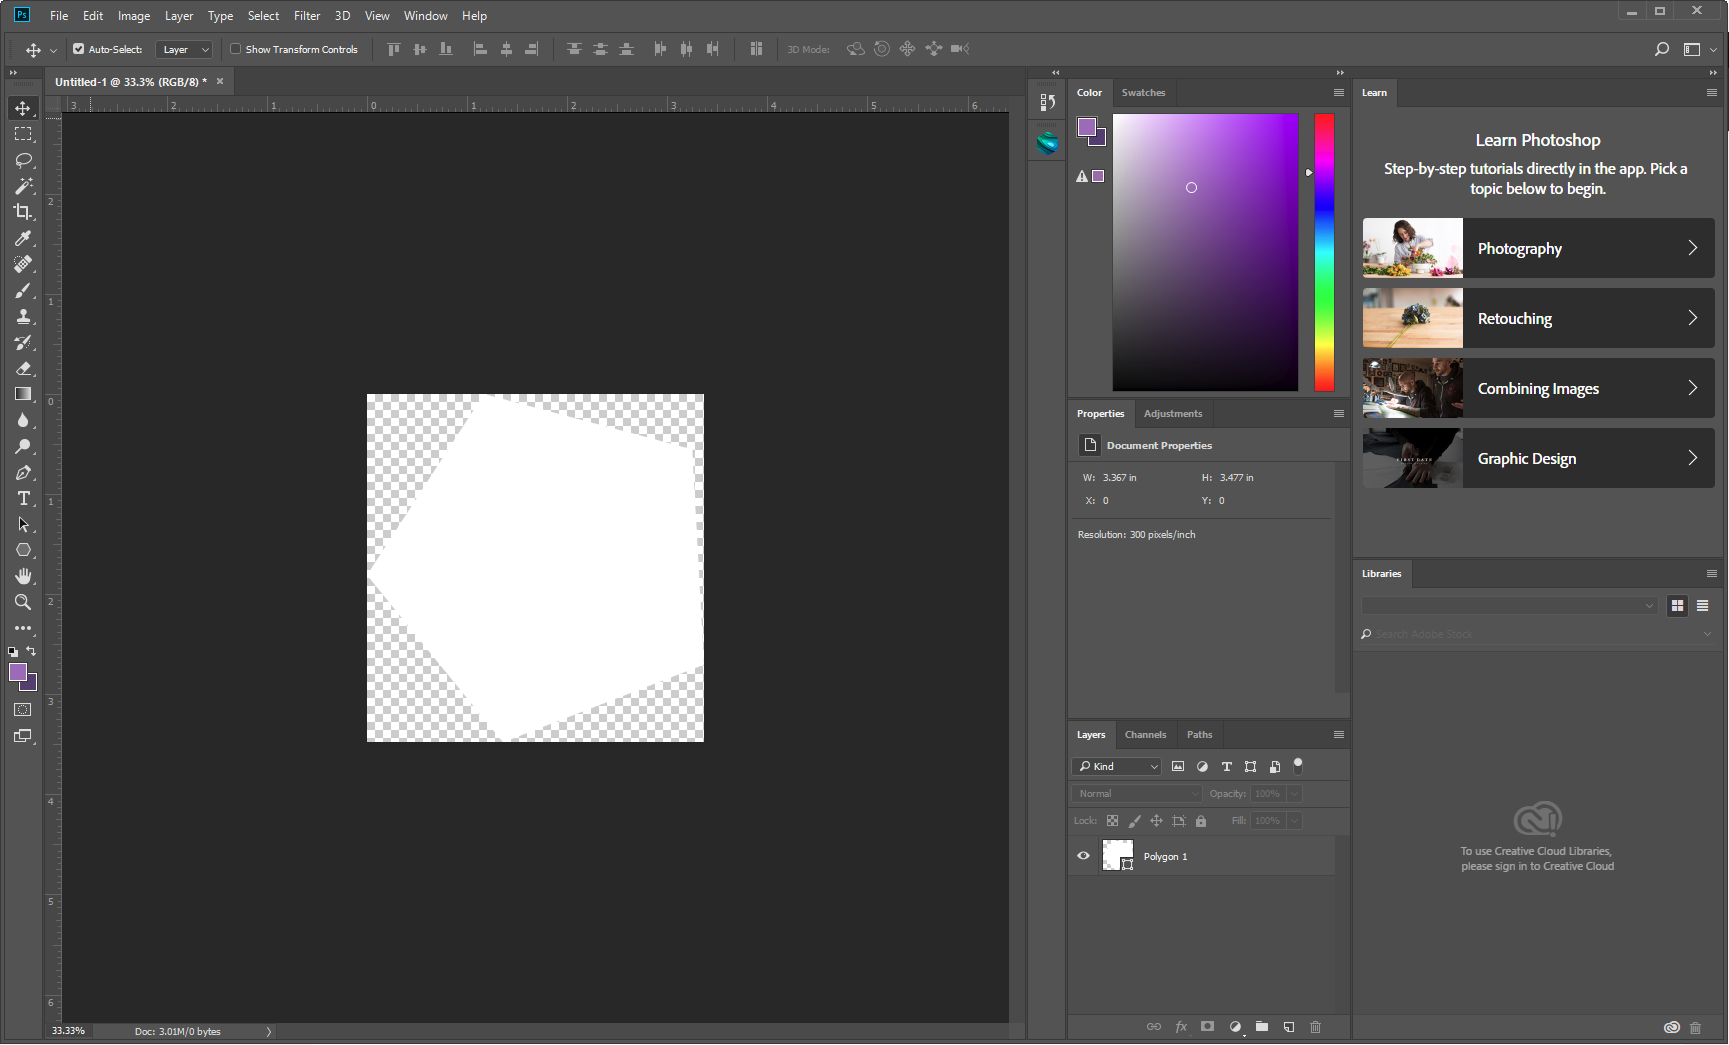Enable Show Transform Controls checkbox
The width and height of the screenshot is (1729, 1045).
click(236, 49)
